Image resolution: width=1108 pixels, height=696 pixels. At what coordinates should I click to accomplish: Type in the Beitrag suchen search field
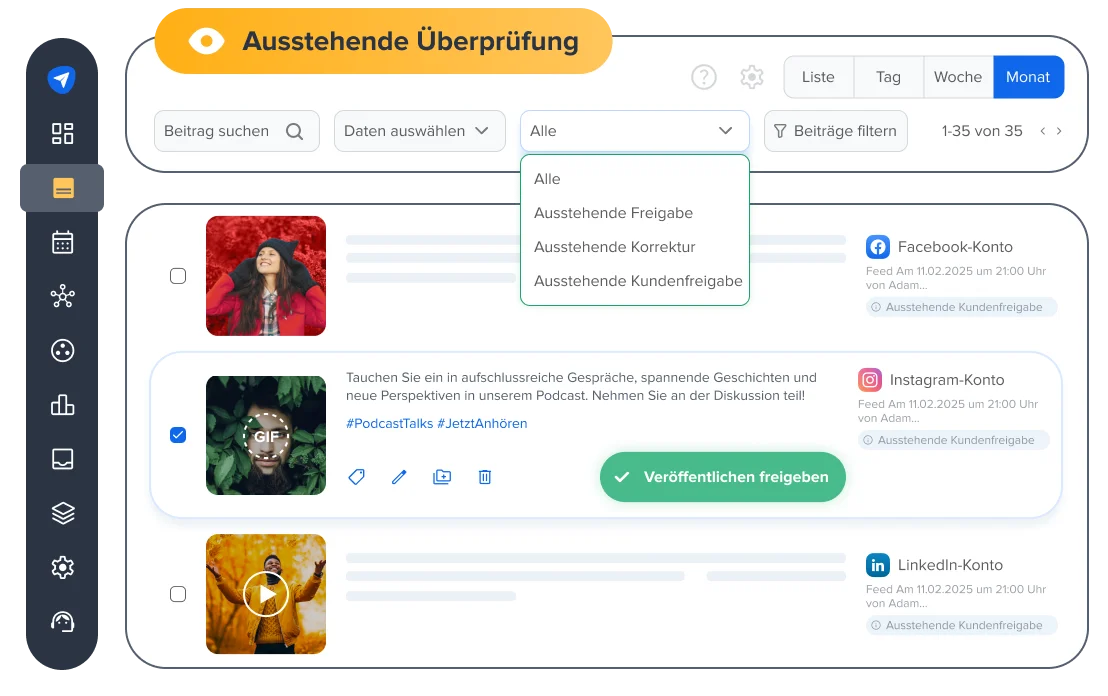(x=230, y=130)
